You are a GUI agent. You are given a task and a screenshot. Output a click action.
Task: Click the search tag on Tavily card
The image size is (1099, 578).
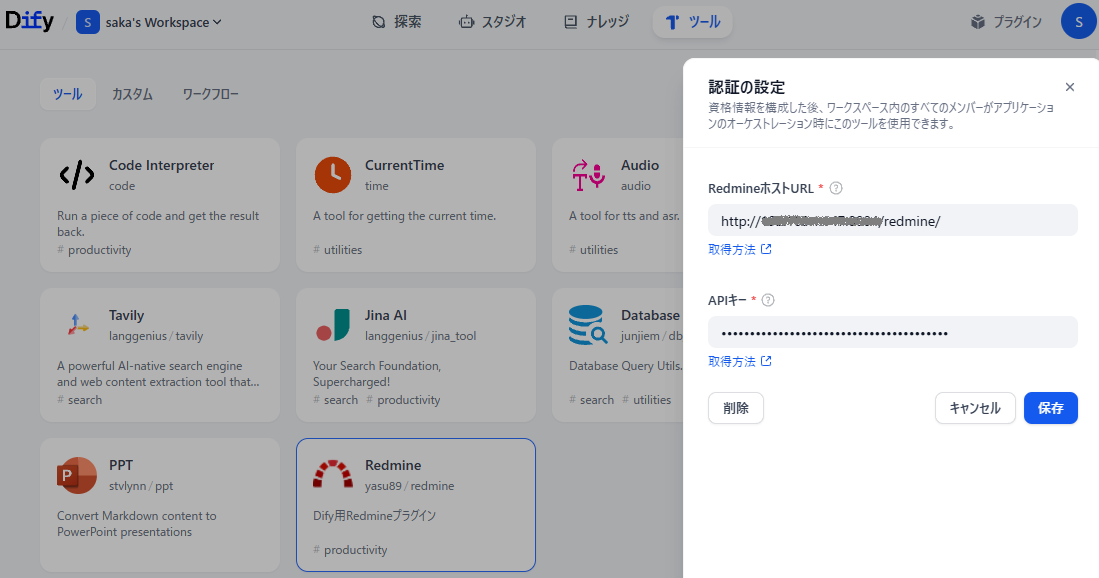coord(79,400)
